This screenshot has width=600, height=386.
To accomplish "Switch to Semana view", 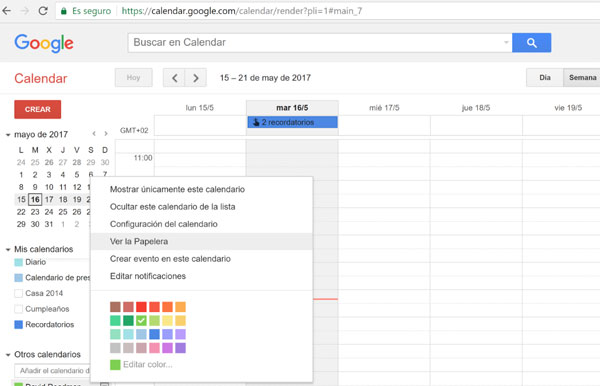I will [x=582, y=78].
